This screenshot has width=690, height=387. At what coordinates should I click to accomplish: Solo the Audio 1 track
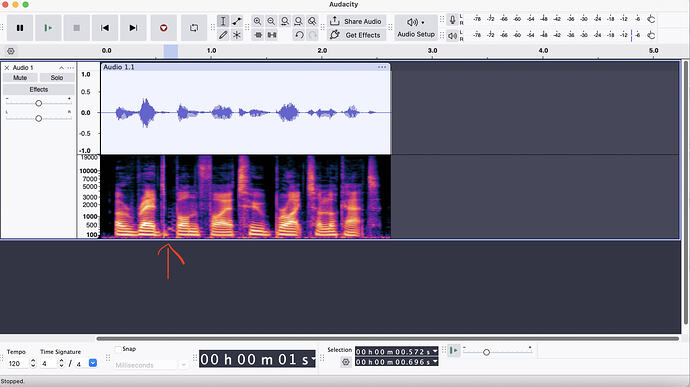[x=57, y=78]
